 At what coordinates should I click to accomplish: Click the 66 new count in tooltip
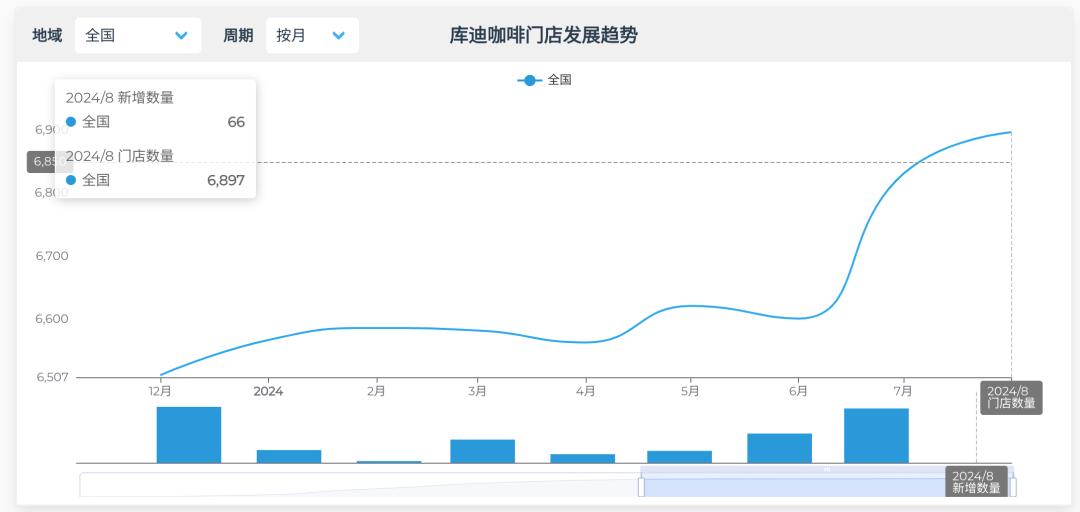236,123
